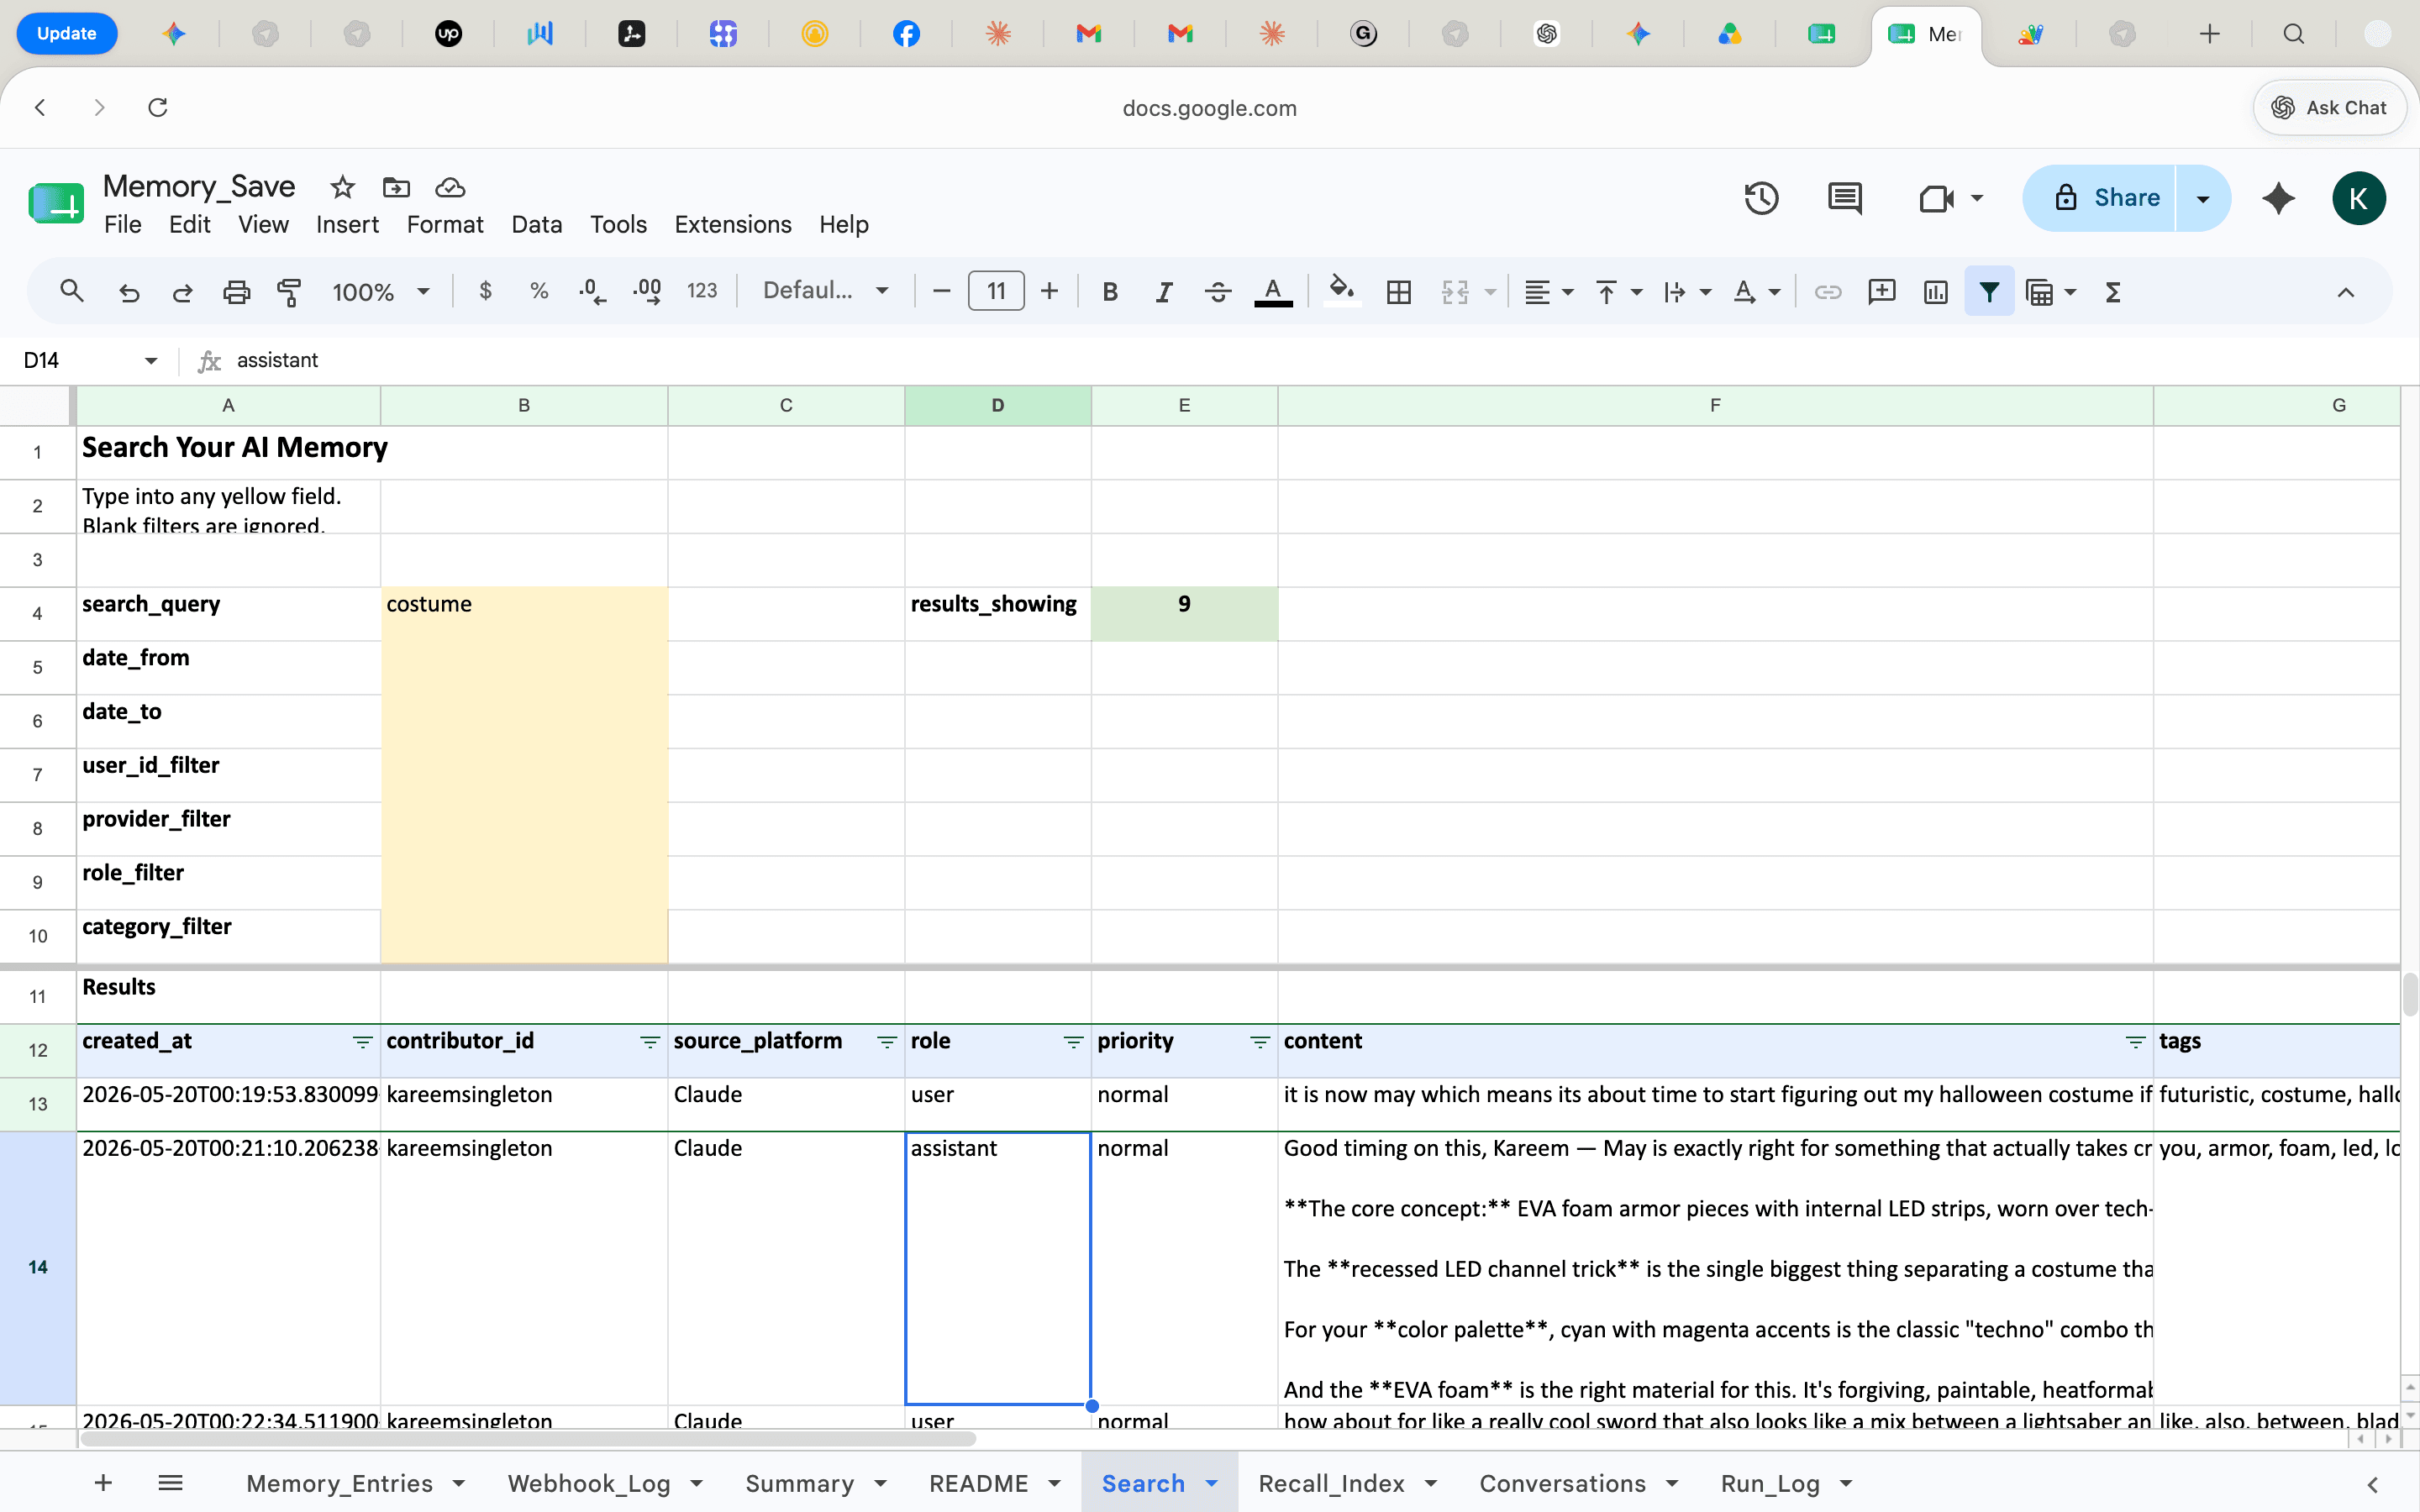Star the Memory_Save document
Viewport: 2420px width, 1512px height.
tap(343, 187)
